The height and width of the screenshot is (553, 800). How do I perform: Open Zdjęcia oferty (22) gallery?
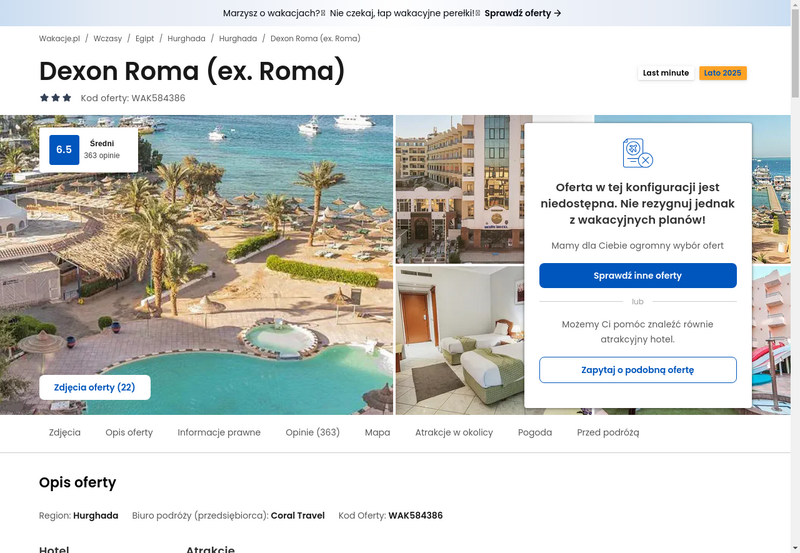click(x=94, y=387)
